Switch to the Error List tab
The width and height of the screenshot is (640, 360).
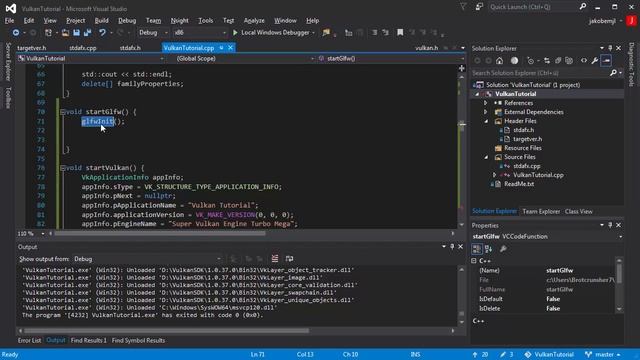(29, 340)
